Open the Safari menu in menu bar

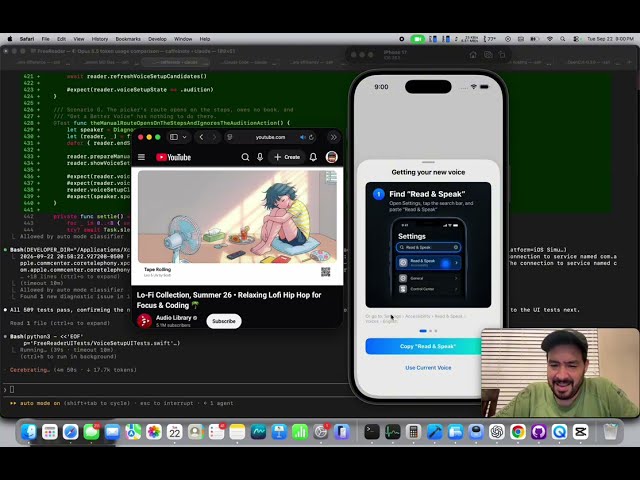point(27,39)
